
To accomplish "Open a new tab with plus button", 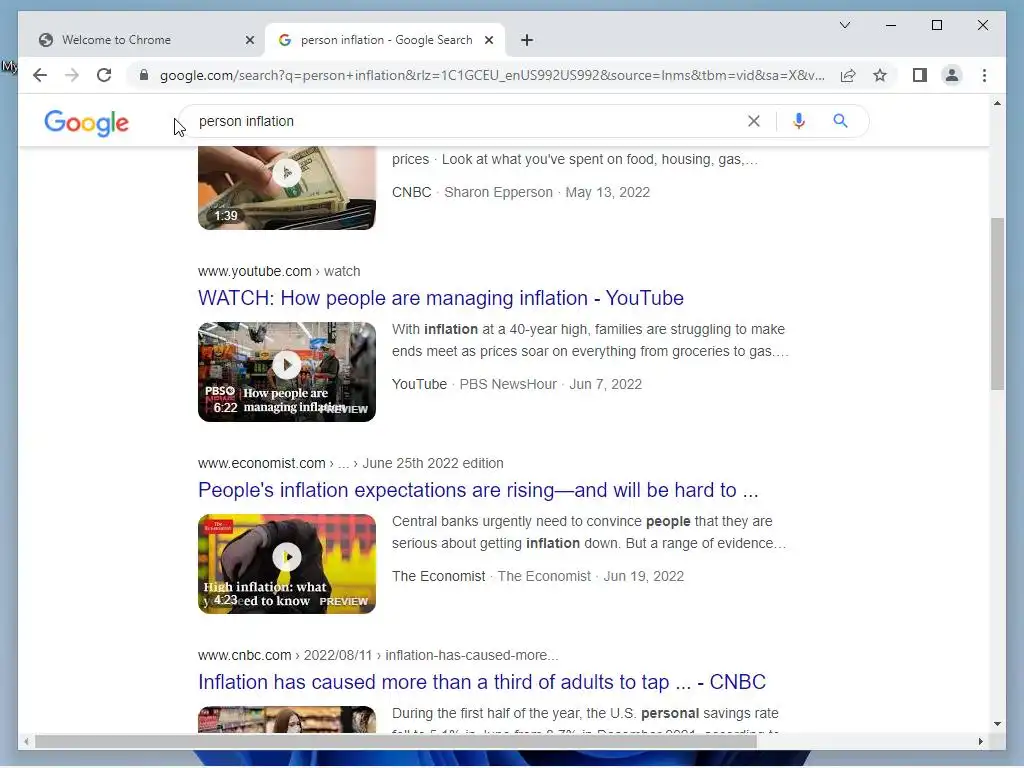I will (x=527, y=40).
